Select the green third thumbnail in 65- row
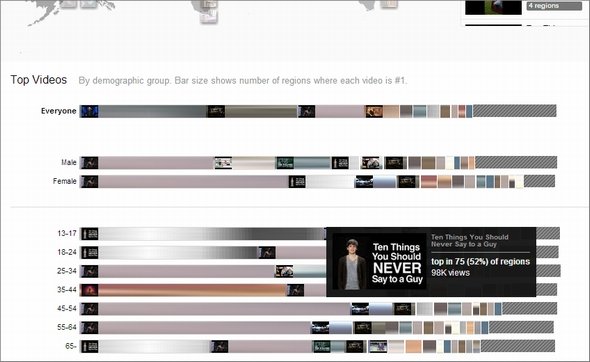The height and width of the screenshot is (362, 590). click(x=322, y=347)
